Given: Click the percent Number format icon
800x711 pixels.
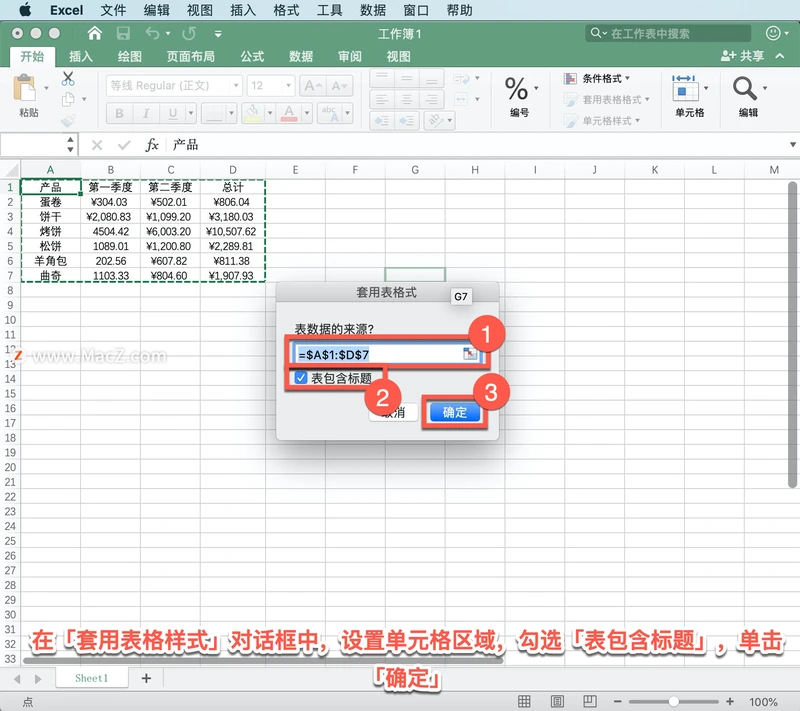Looking at the screenshot, I should point(516,89).
